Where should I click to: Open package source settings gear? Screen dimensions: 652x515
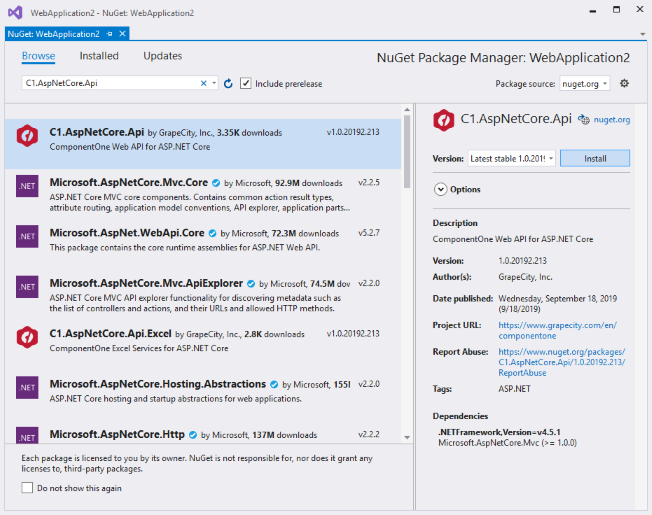[x=624, y=84]
